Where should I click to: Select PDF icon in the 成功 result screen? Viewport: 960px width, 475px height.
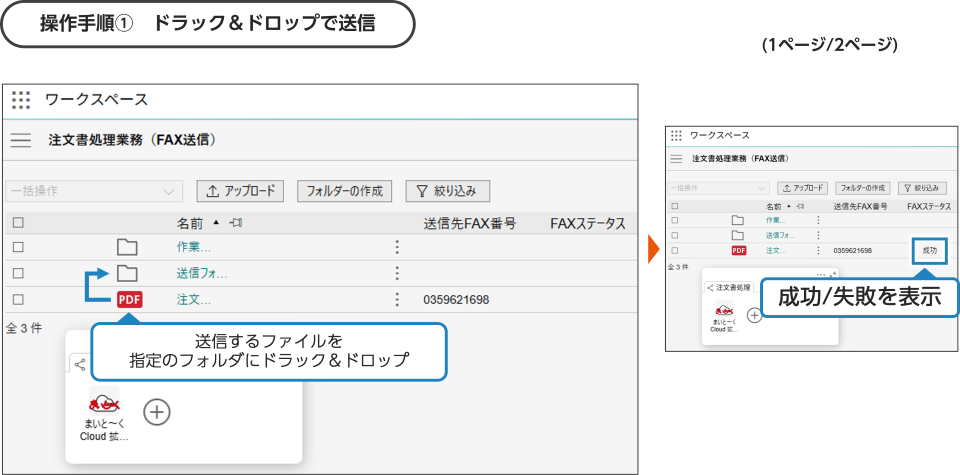tap(739, 250)
